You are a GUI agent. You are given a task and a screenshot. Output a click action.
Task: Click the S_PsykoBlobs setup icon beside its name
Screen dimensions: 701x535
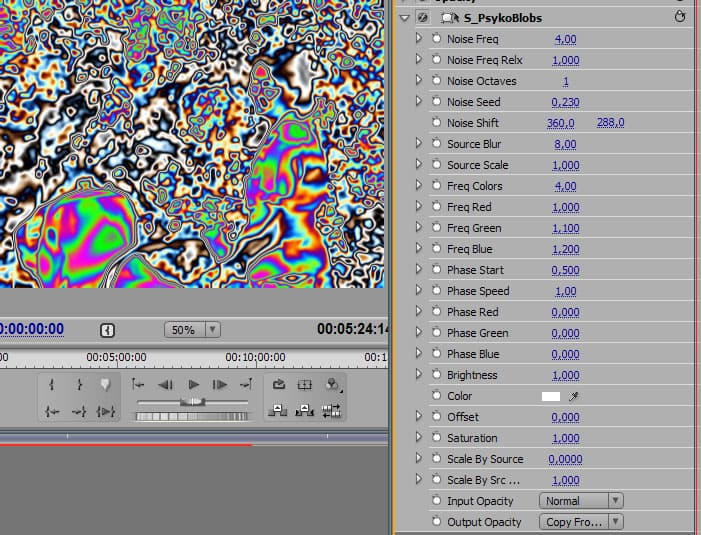(451, 18)
